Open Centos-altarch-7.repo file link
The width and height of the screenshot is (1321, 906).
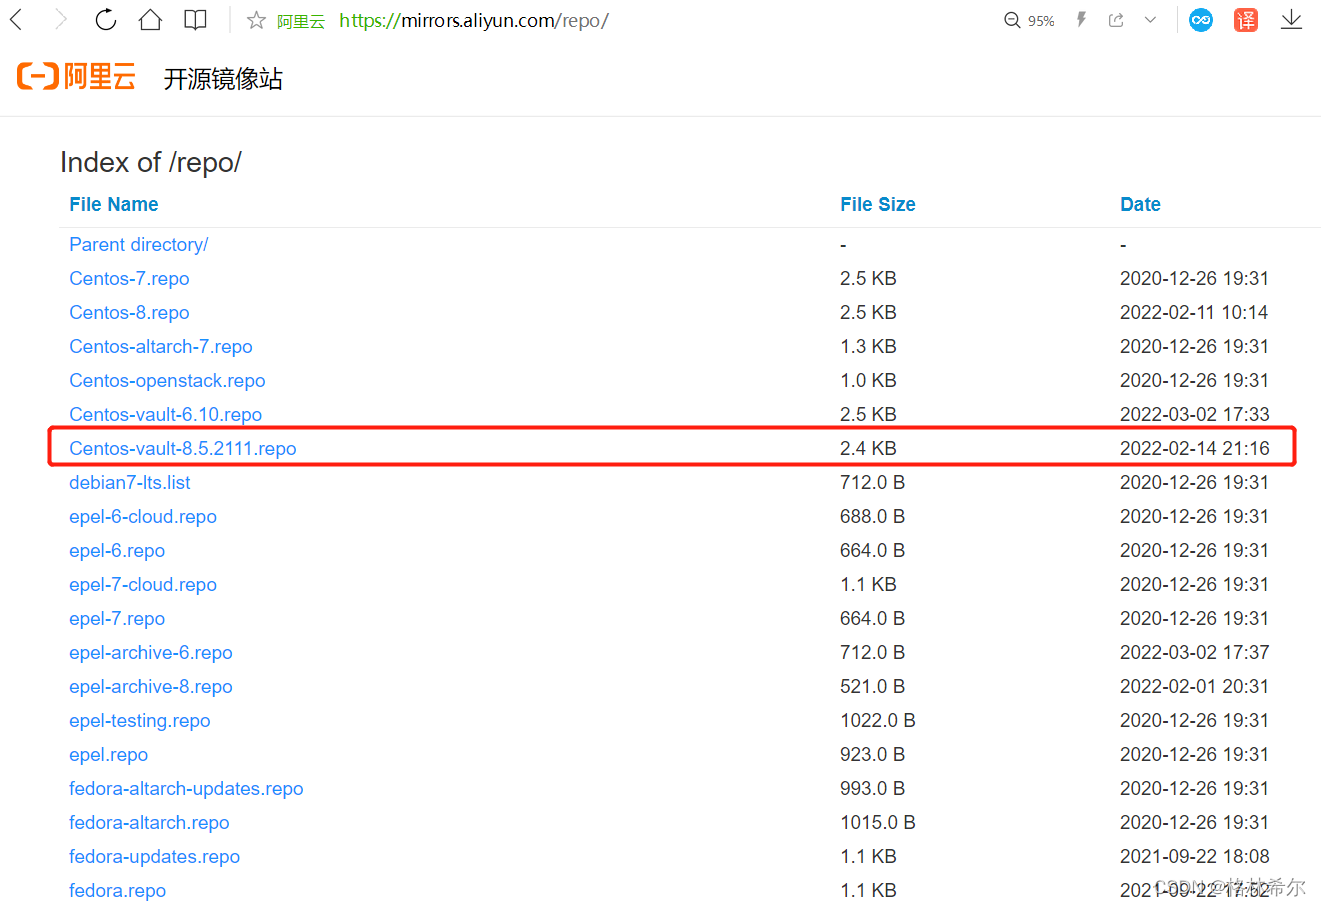coord(161,346)
